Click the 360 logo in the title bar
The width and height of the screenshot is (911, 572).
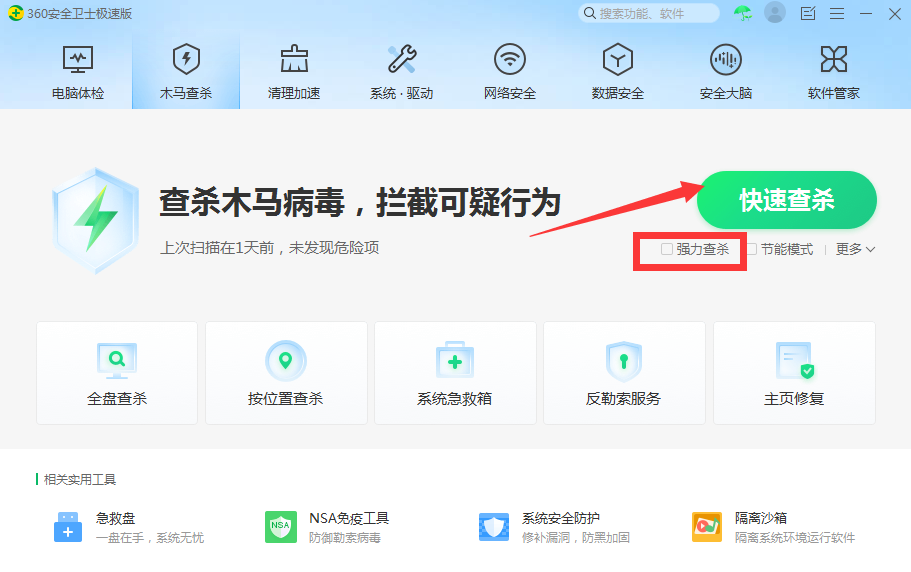click(16, 13)
